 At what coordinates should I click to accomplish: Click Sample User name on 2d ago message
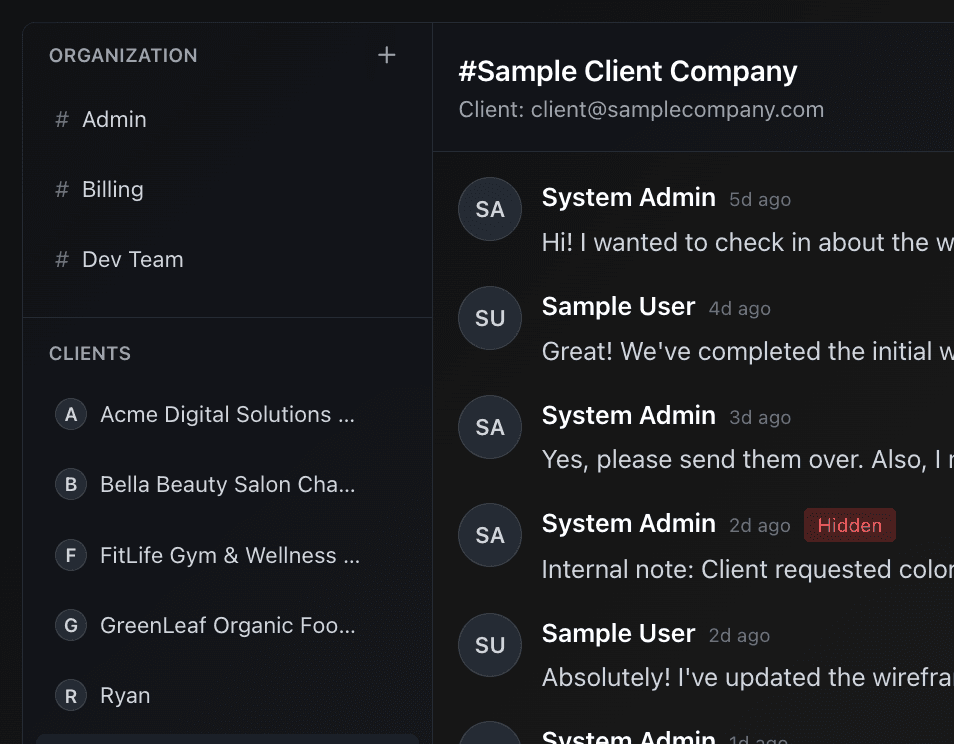(x=618, y=634)
